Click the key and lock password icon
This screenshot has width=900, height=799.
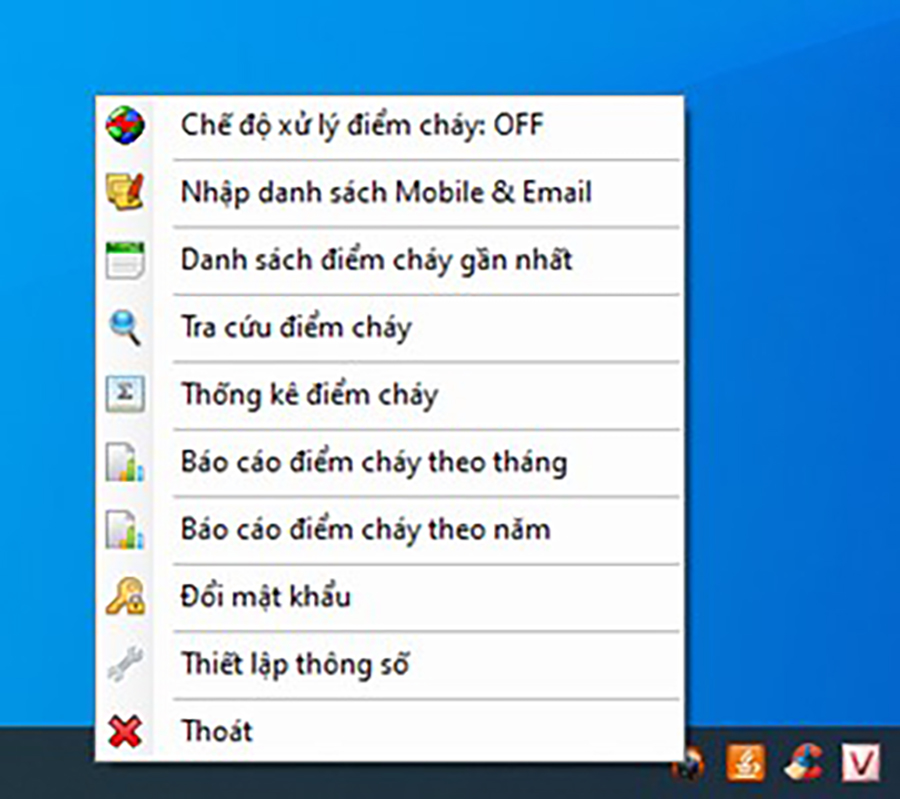[125, 596]
